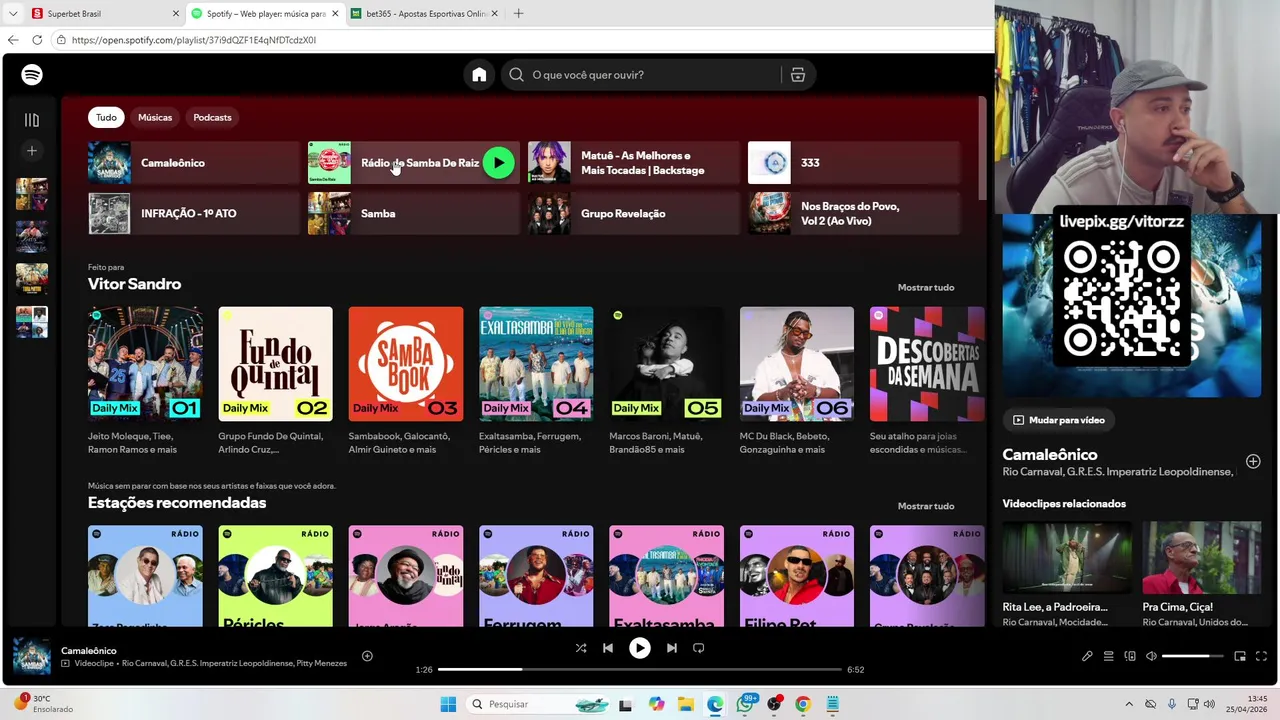The image size is (1280, 720).
Task: Enter full screen mode icon
Action: click(x=1261, y=656)
